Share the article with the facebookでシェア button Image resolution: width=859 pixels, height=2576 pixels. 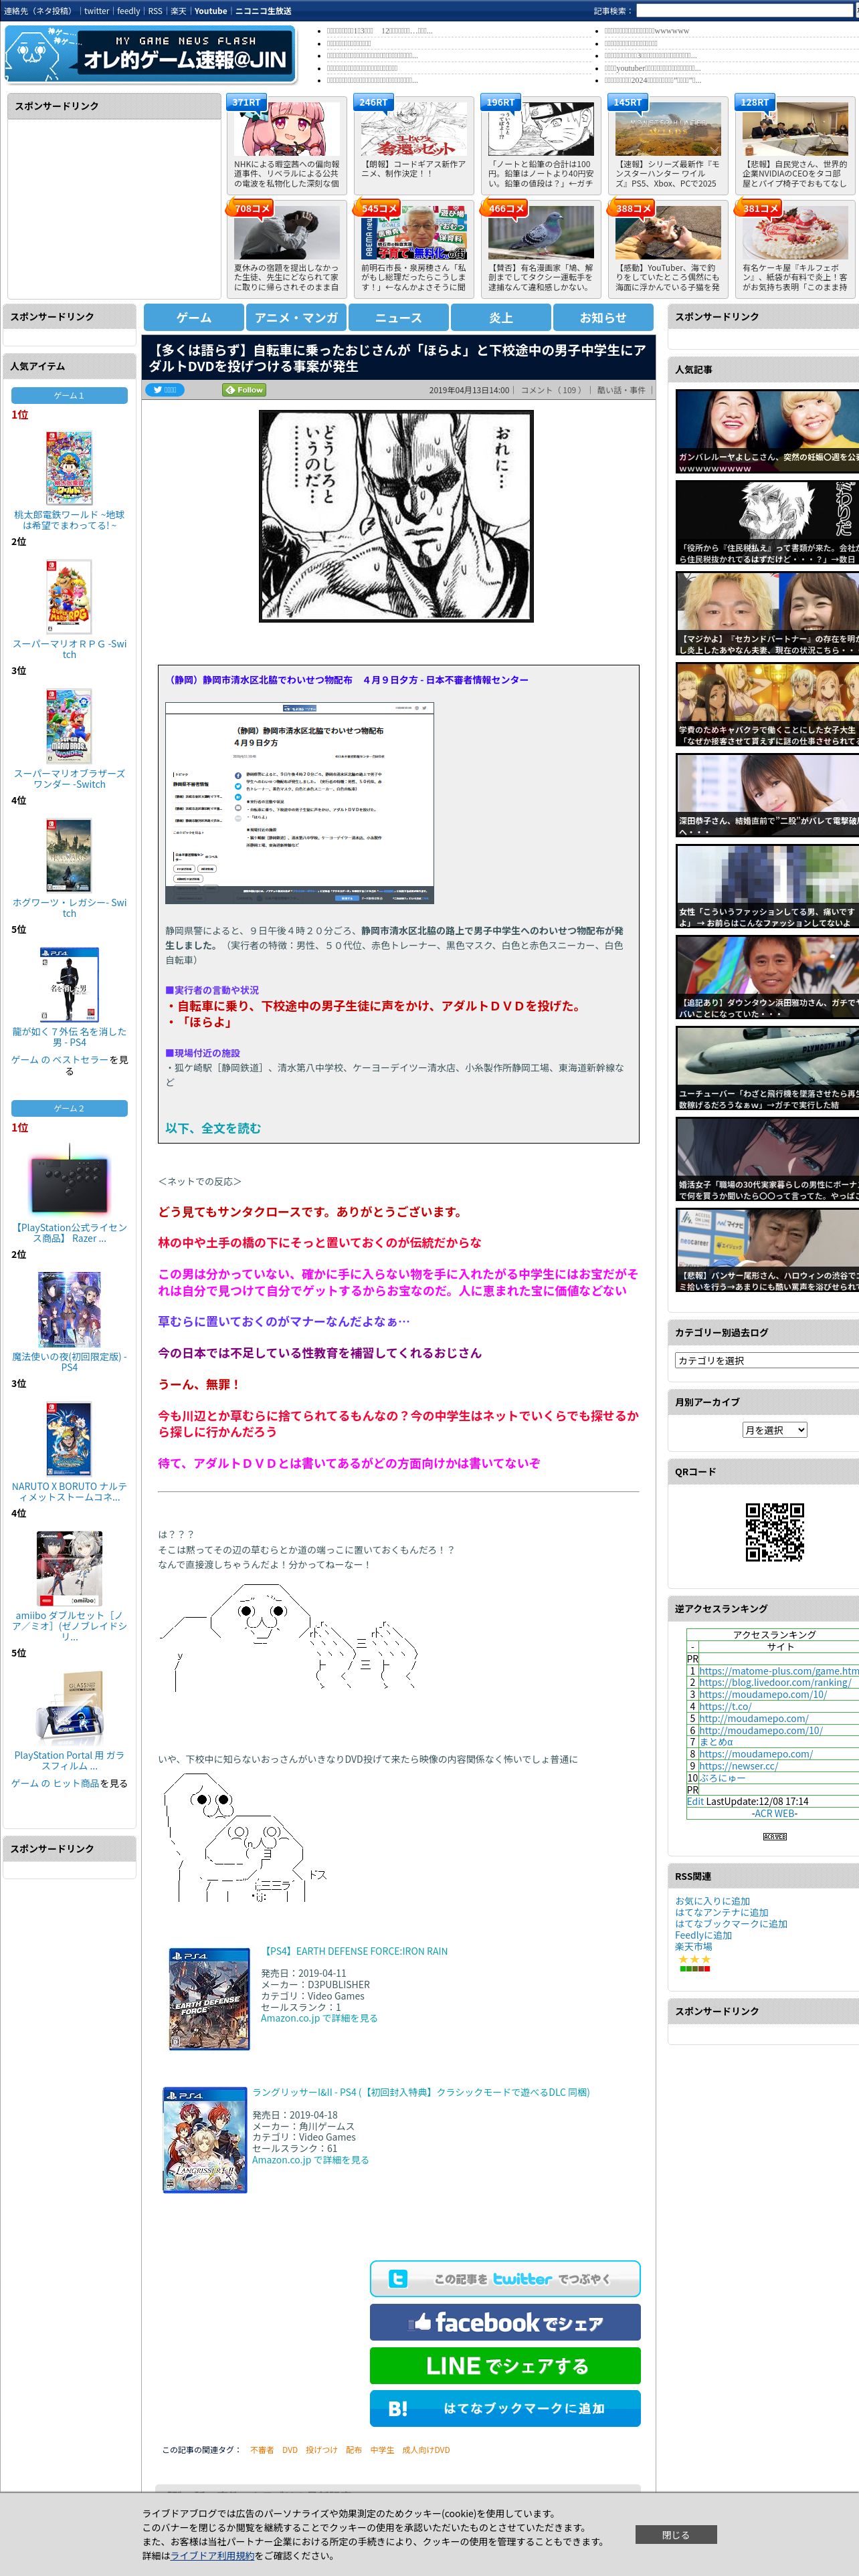pos(505,2322)
